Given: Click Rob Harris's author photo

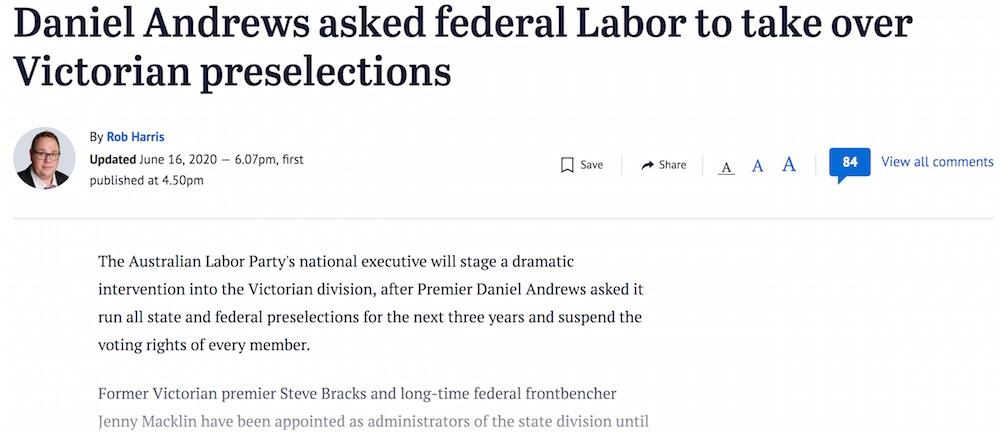Looking at the screenshot, I should tap(42, 158).
